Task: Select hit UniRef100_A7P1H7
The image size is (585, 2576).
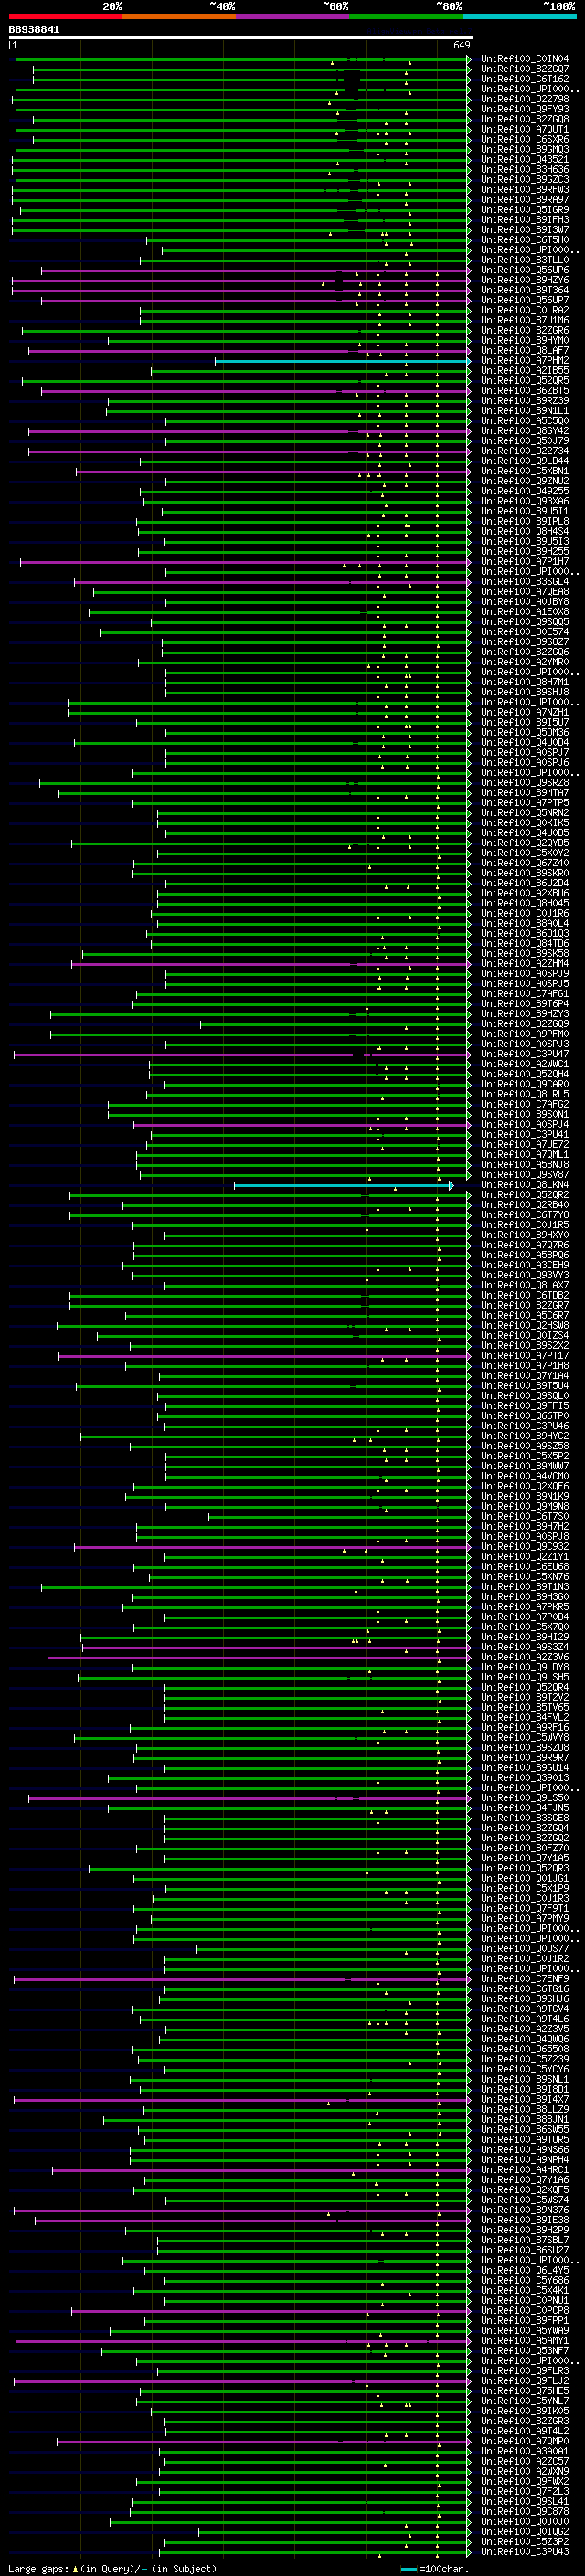Action: pyautogui.click(x=525, y=562)
